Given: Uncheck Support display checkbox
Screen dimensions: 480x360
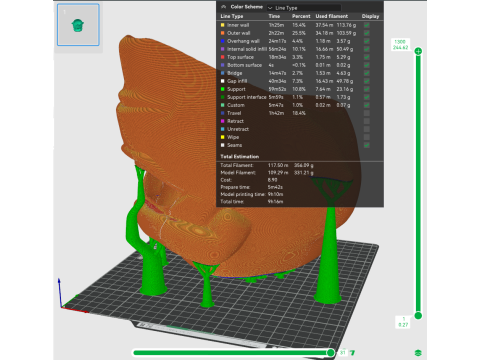Looking at the screenshot, I should click(x=367, y=89).
